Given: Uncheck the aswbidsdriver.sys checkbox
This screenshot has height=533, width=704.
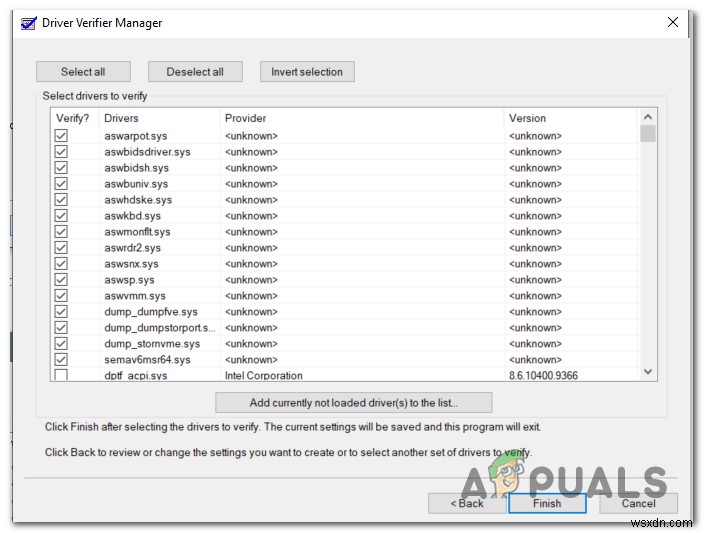Looking at the screenshot, I should point(61,152).
